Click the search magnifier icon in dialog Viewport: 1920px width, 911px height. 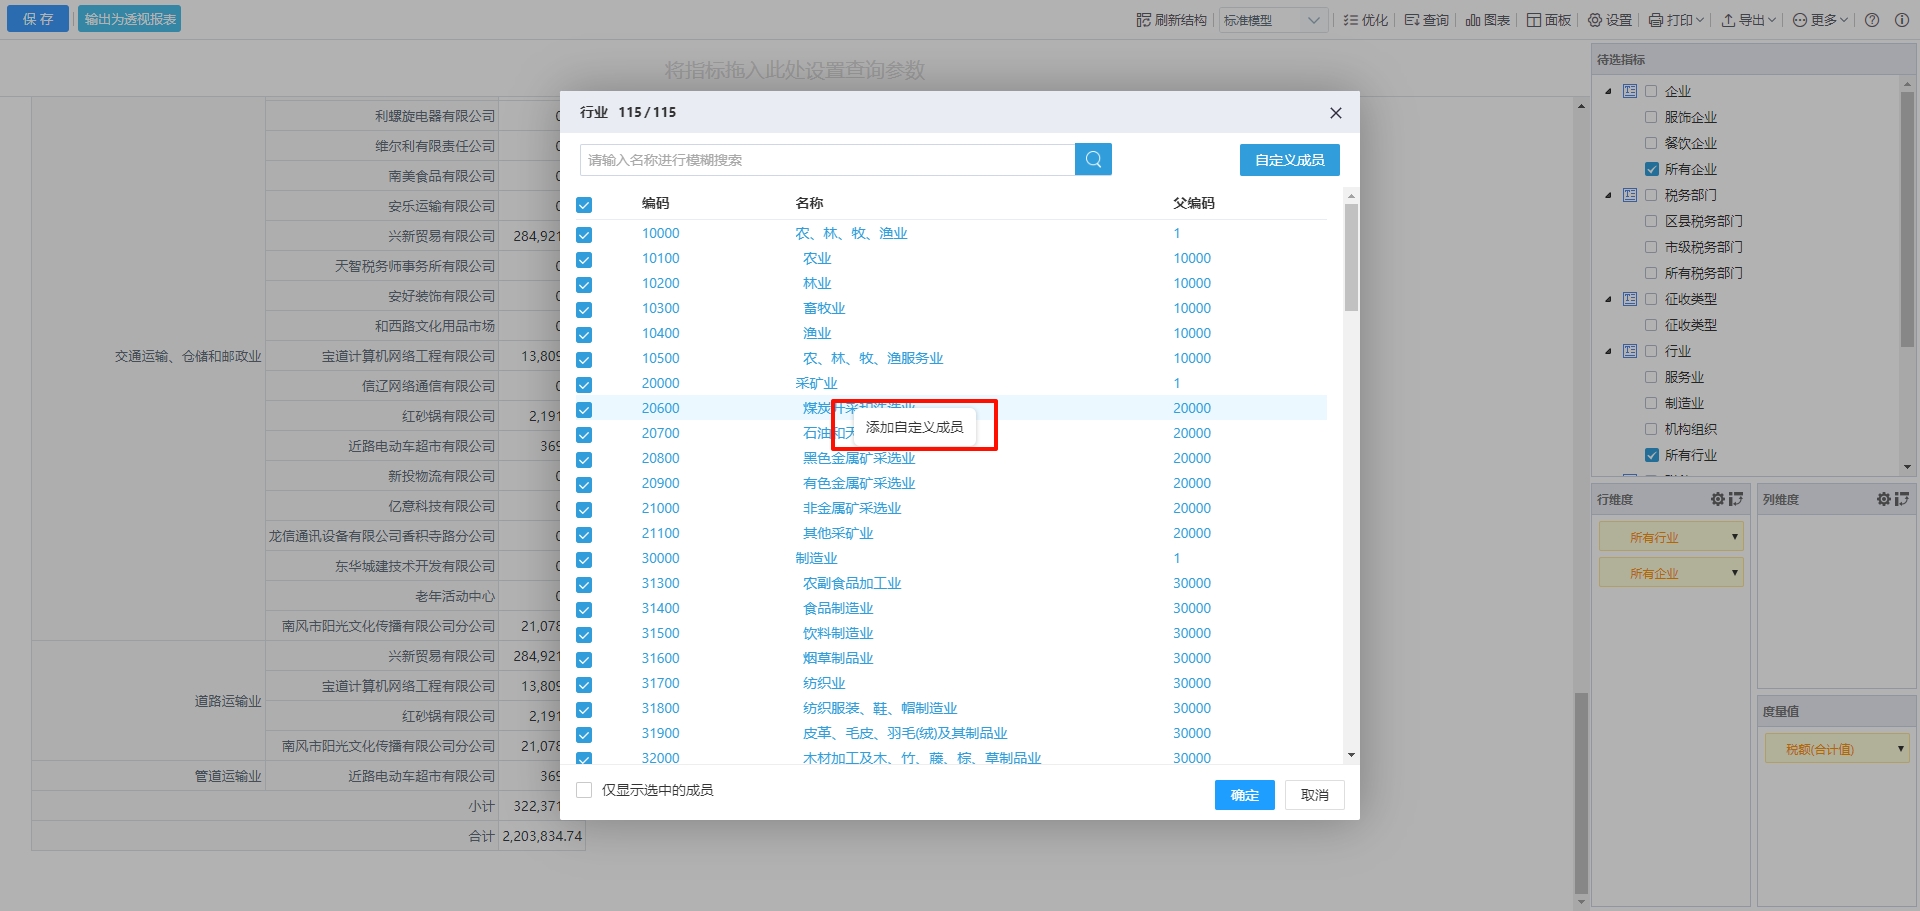coord(1093,160)
